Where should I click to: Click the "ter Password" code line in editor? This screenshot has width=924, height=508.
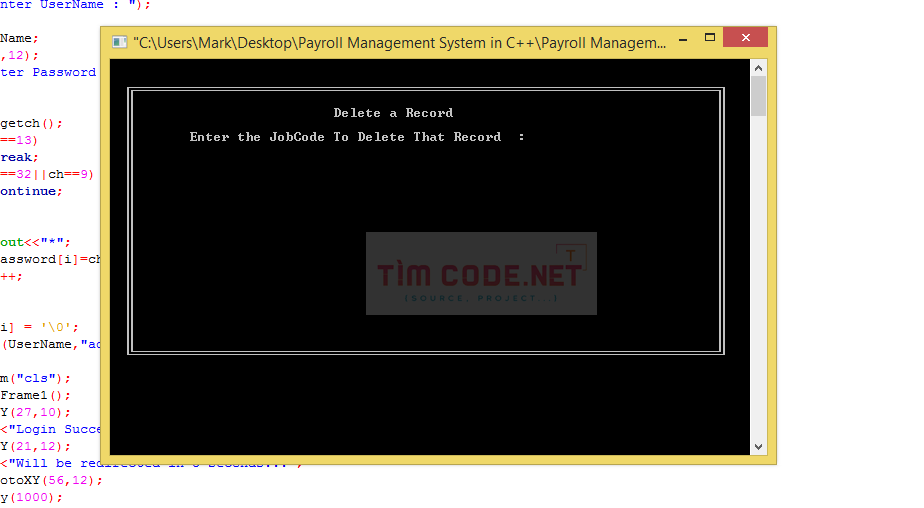click(48, 72)
